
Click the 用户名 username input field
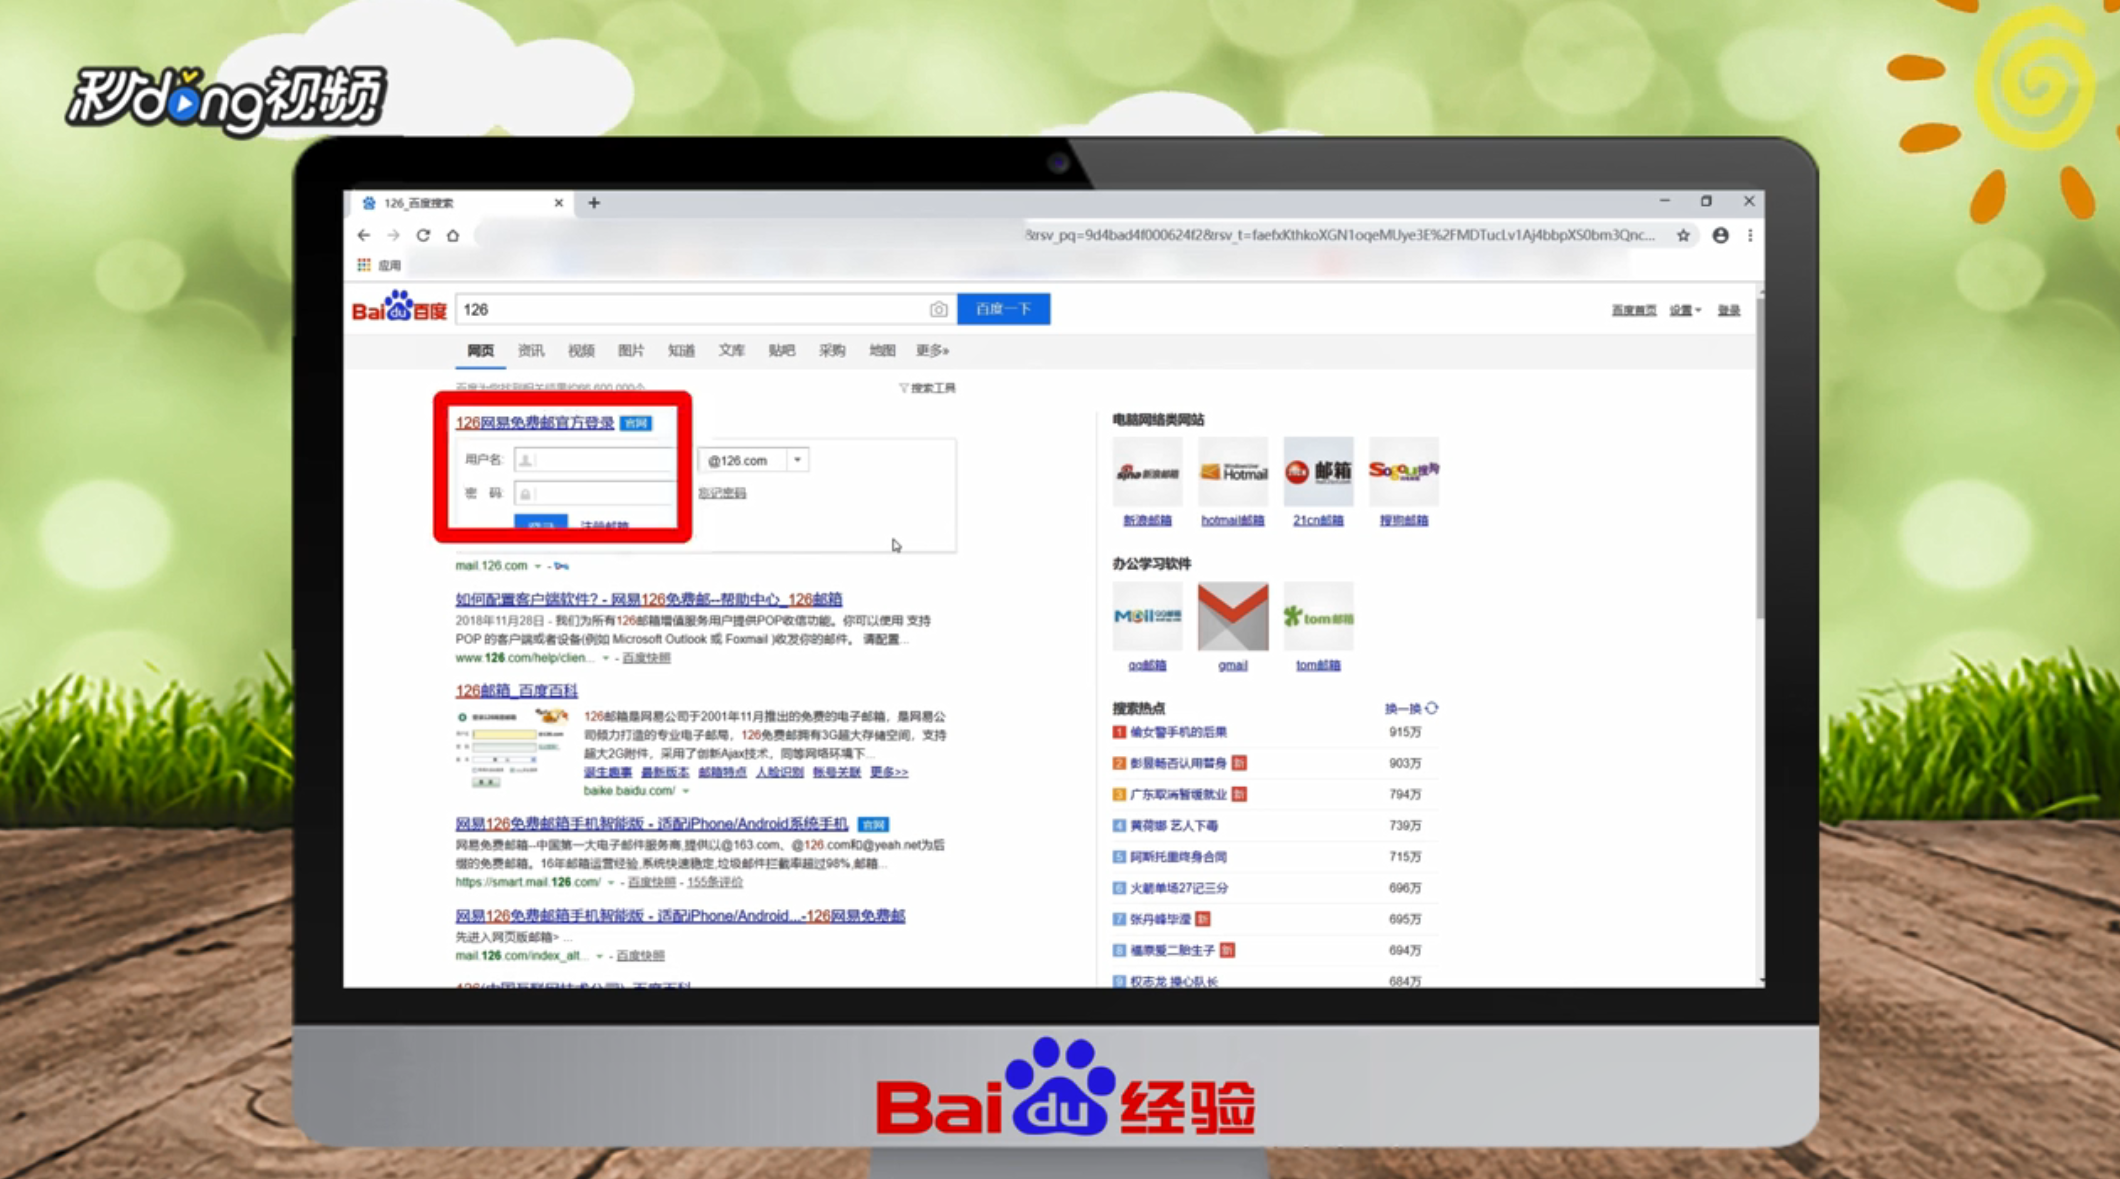[x=595, y=459]
